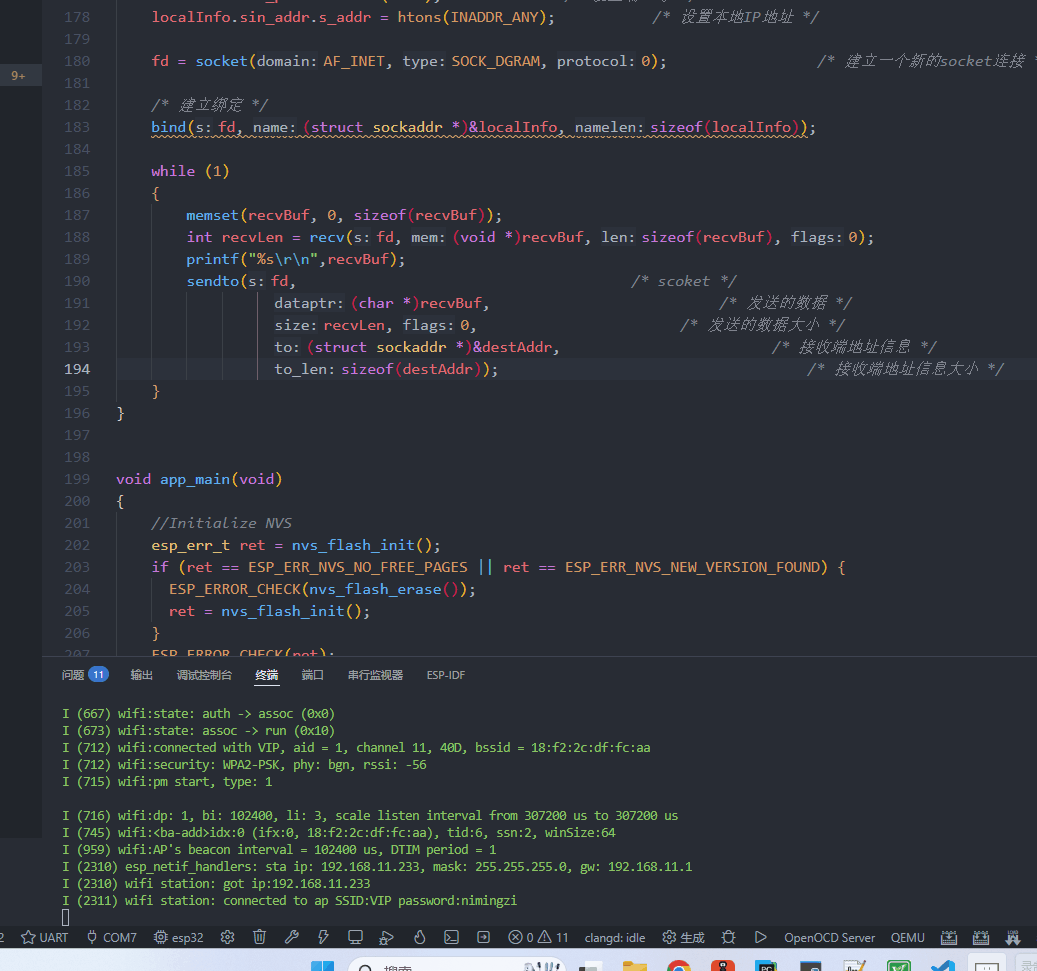Viewport: 1037px width, 971px height.
Task: Open the 调试控制台 tab
Action: pyautogui.click(x=204, y=675)
